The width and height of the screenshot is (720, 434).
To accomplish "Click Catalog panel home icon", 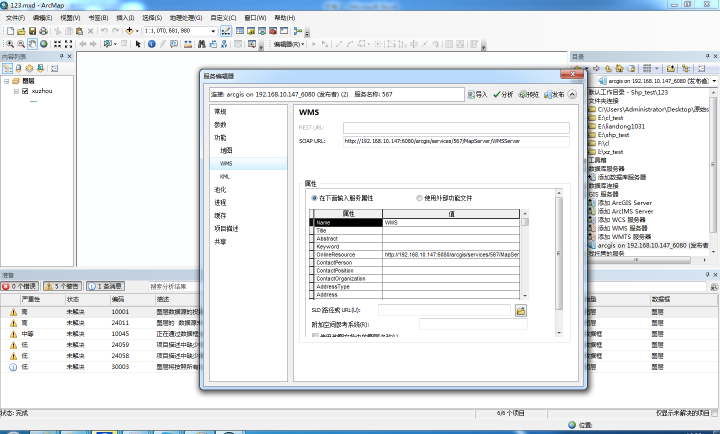I will (619, 68).
